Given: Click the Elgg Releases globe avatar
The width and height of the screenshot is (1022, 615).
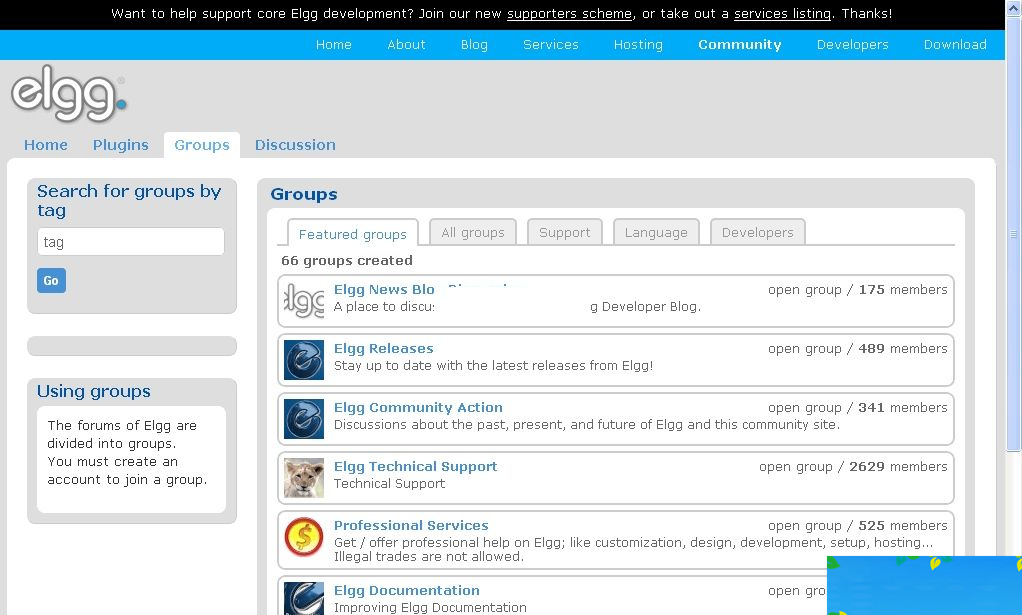Looking at the screenshot, I should pyautogui.click(x=303, y=360).
